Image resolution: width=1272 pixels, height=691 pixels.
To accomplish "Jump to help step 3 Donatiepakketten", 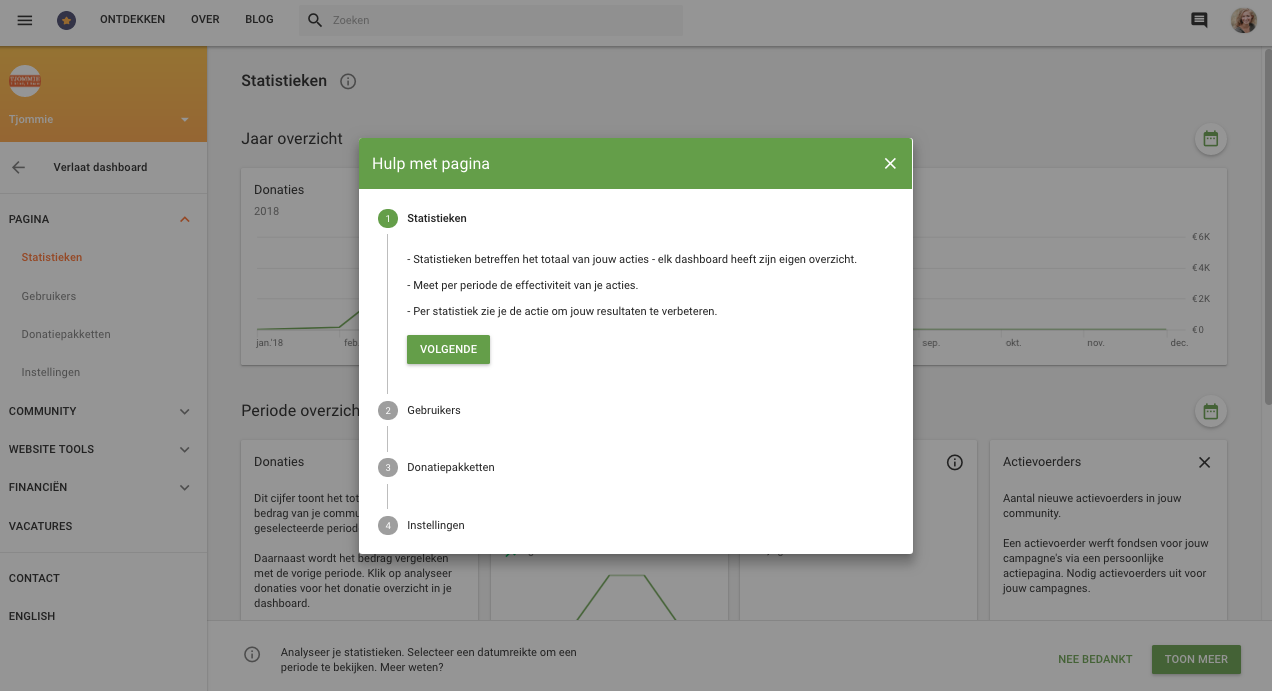I will click(x=436, y=467).
